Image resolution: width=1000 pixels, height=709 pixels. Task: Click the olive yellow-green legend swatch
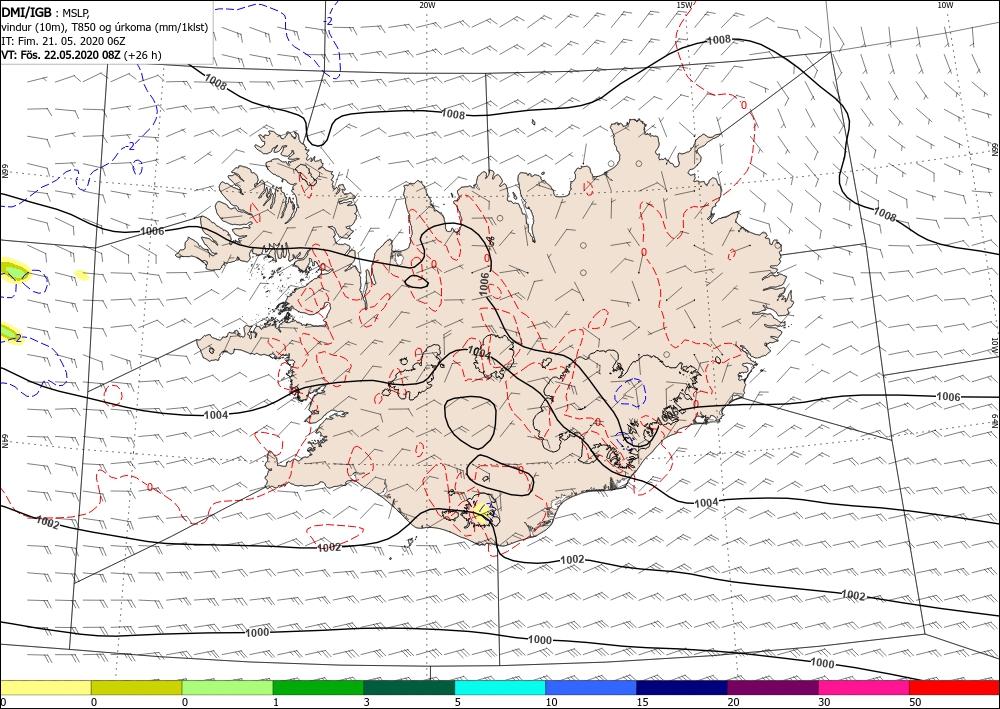[136, 687]
